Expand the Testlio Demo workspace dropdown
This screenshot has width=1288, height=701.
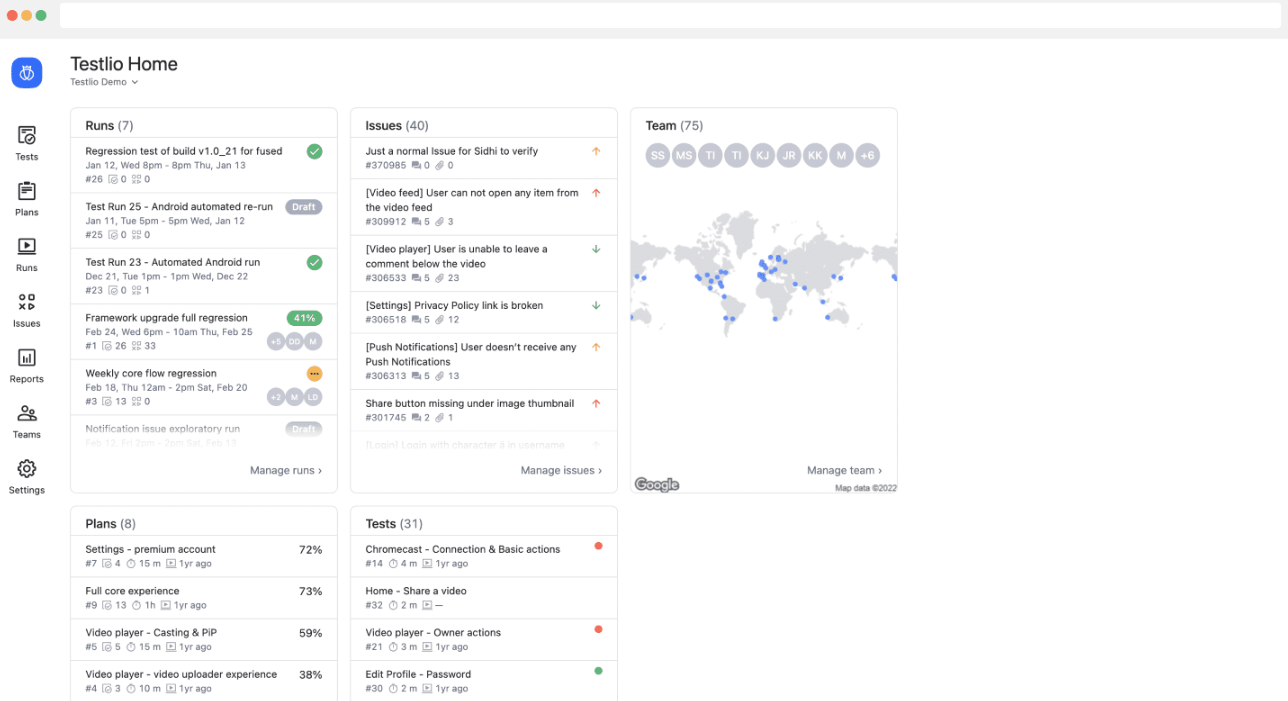click(104, 82)
